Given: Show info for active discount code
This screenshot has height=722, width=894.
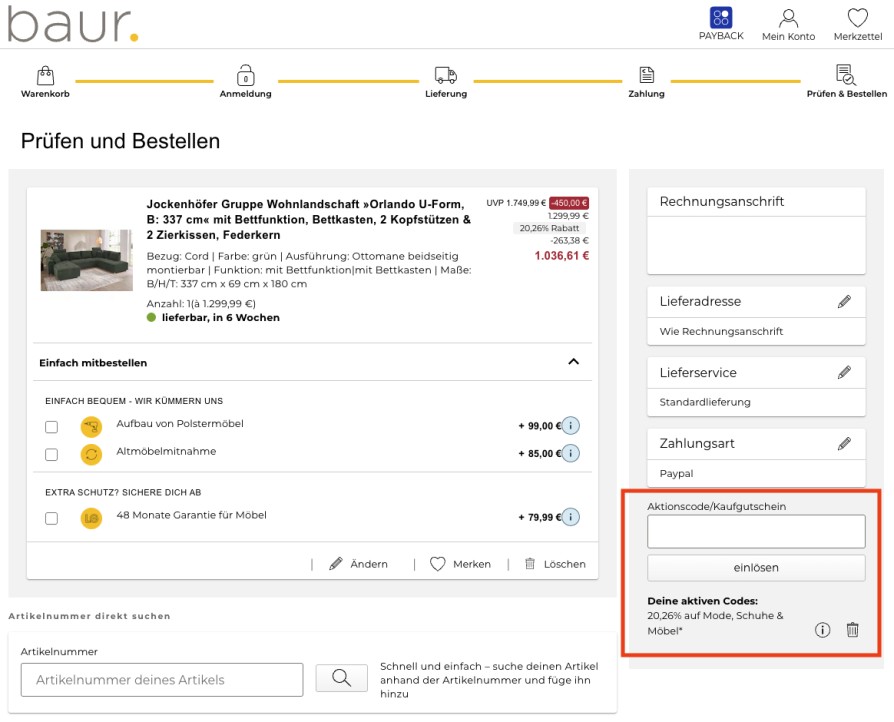Looking at the screenshot, I should pos(823,630).
